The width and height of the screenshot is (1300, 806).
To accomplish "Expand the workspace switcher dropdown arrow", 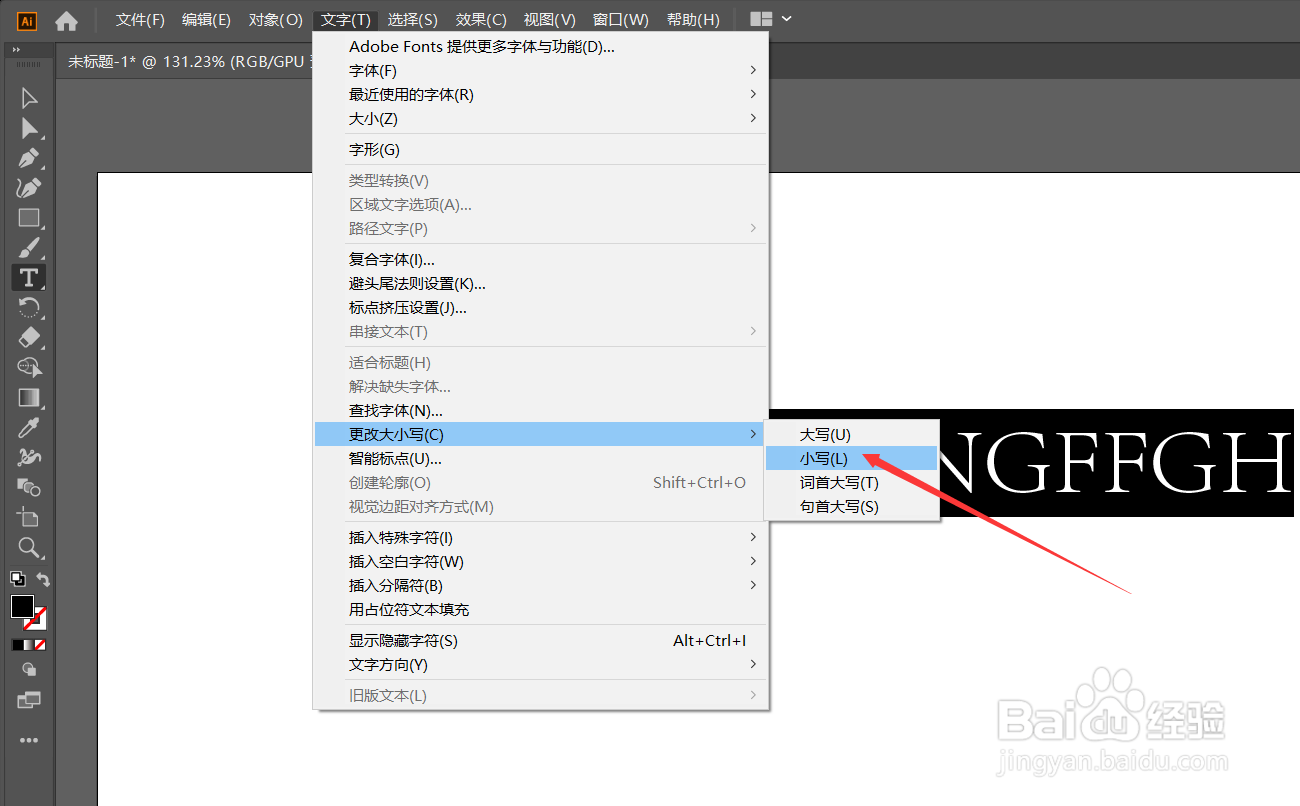I will coord(787,19).
